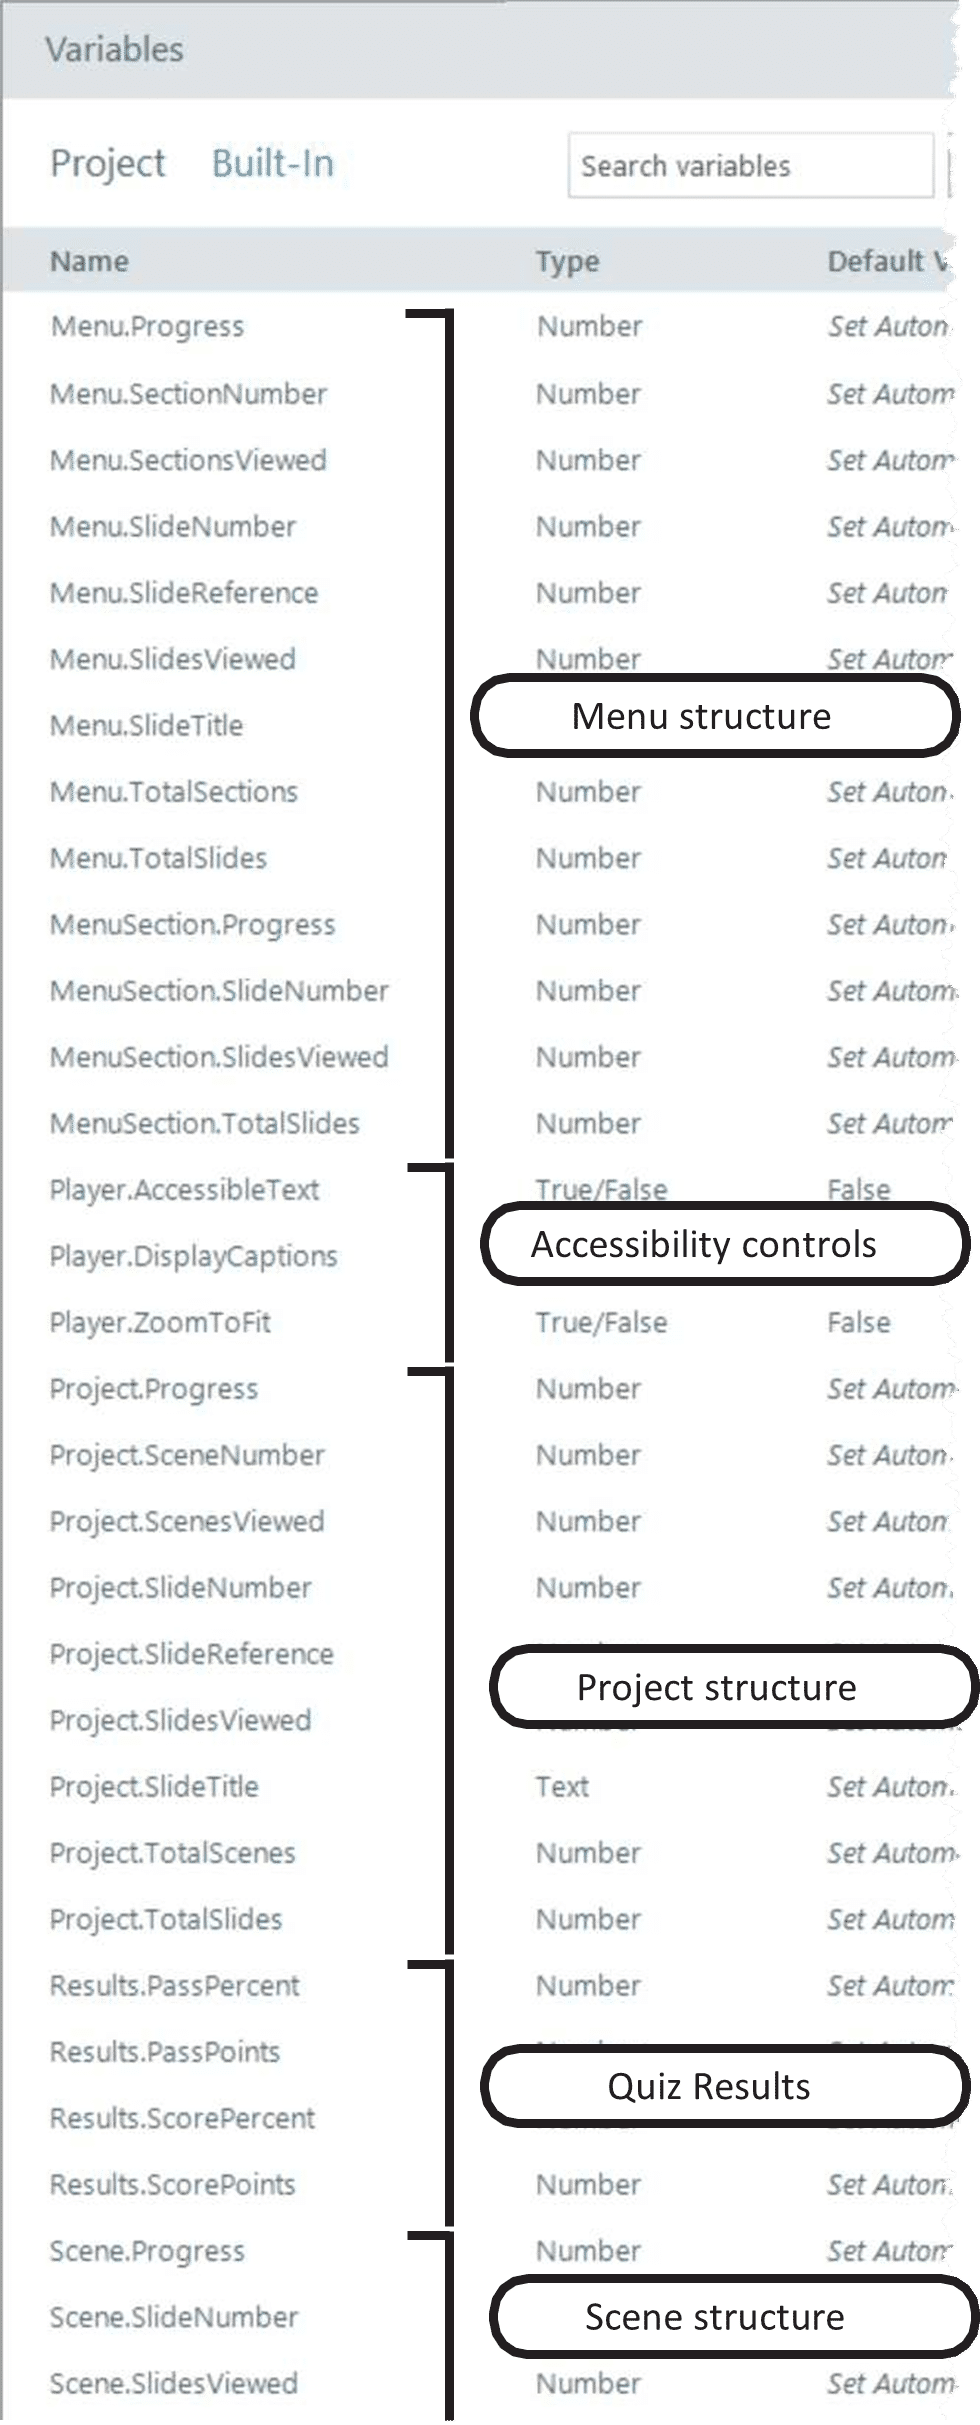The height and width of the screenshot is (2425, 980).
Task: Select the MenuSection.Progress variable
Action: (x=192, y=925)
